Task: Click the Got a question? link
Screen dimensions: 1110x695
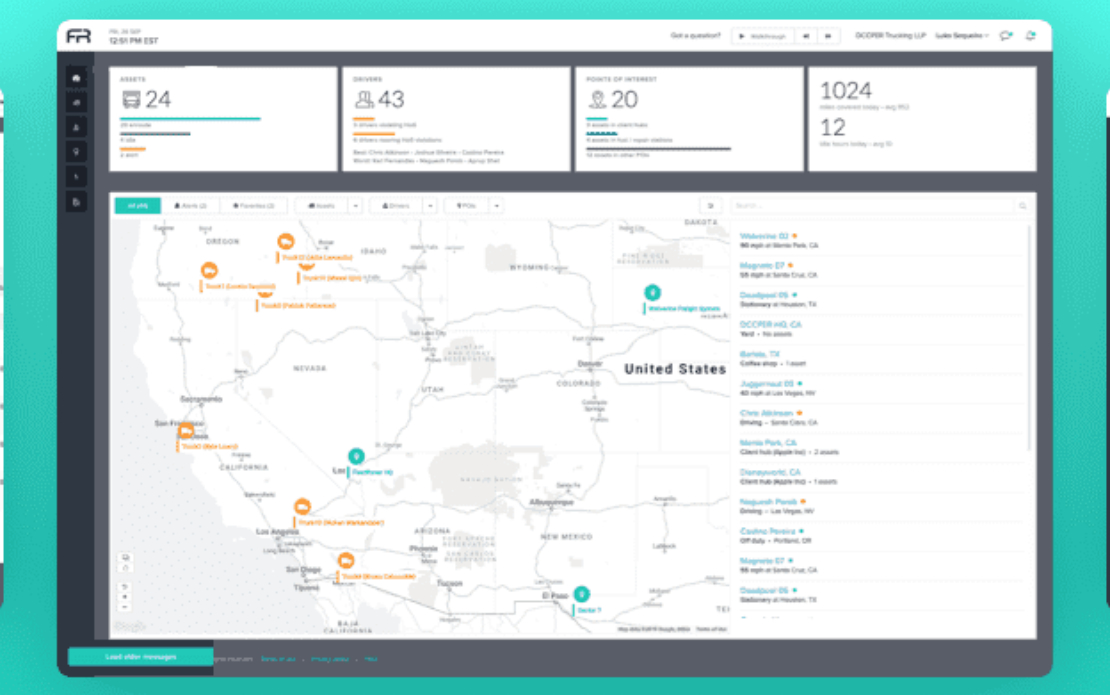Action: 695,35
